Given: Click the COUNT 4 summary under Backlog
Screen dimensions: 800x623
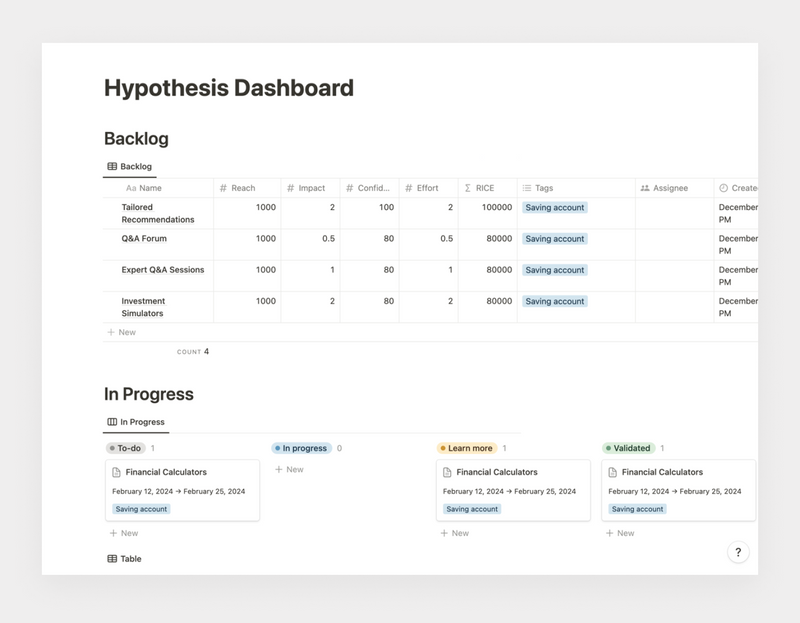Looking at the screenshot, I should click(x=192, y=352).
